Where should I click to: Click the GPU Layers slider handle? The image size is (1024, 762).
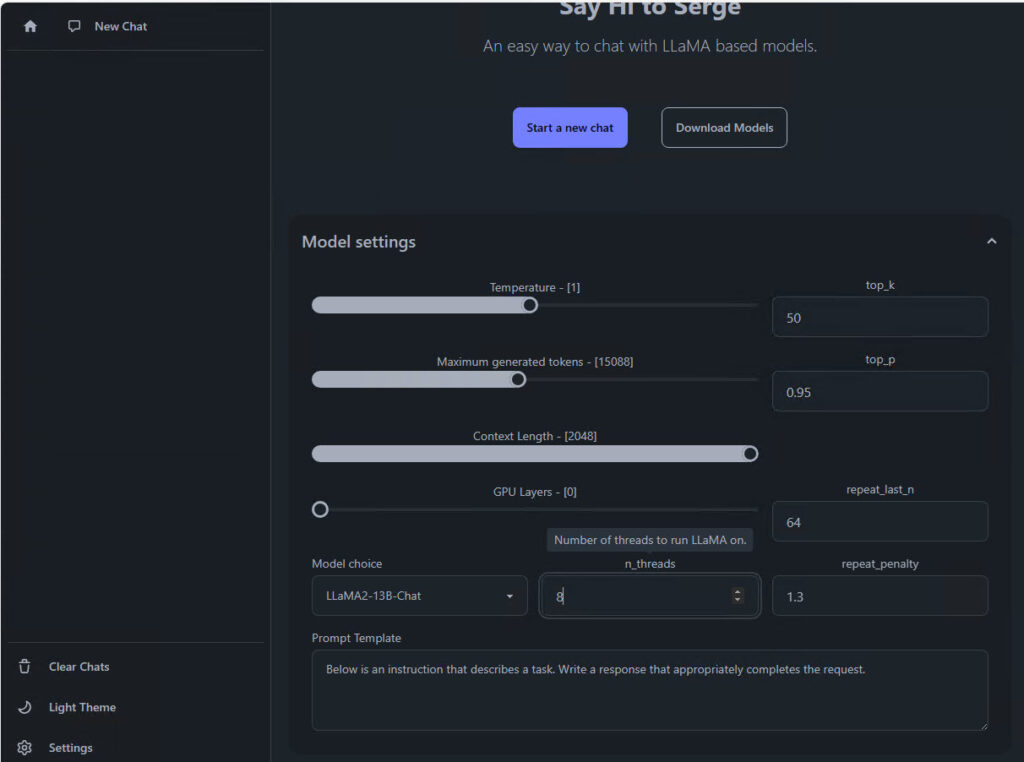point(320,509)
